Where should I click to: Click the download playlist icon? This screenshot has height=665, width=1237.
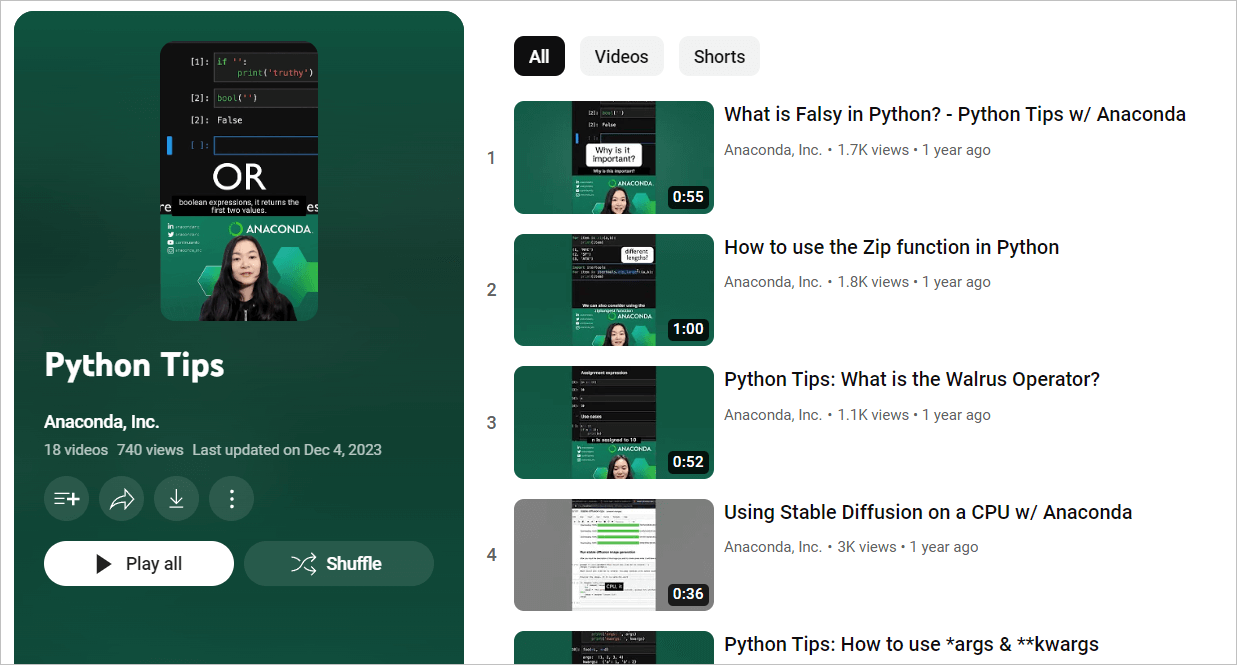(x=176, y=498)
